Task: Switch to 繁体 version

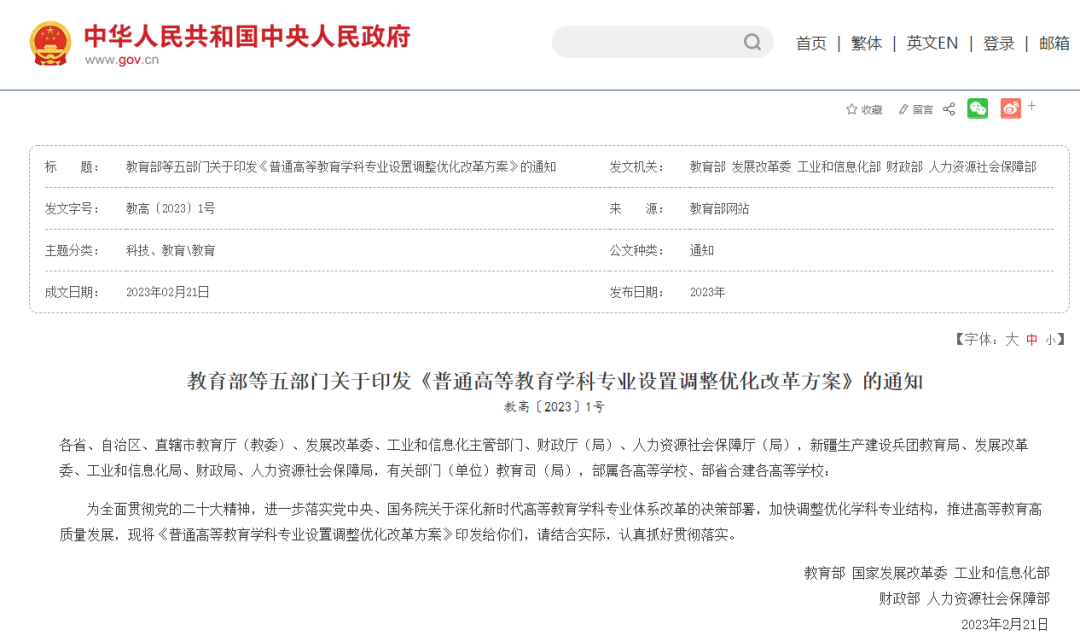Action: pos(866,43)
